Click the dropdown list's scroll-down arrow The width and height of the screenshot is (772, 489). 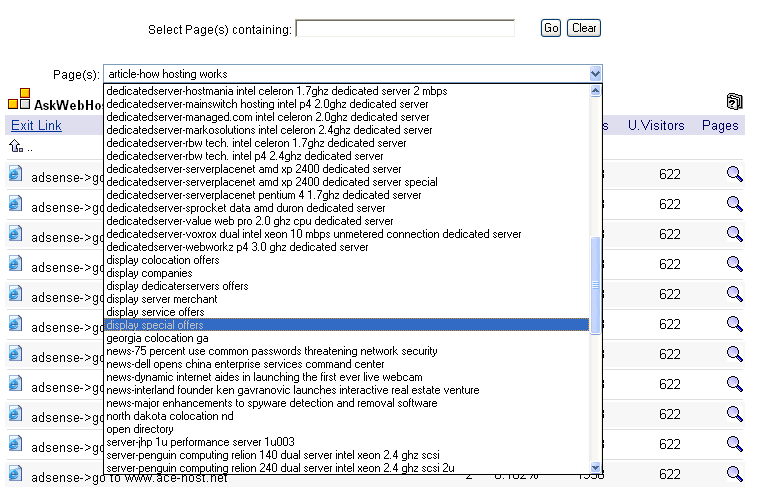(x=596, y=467)
